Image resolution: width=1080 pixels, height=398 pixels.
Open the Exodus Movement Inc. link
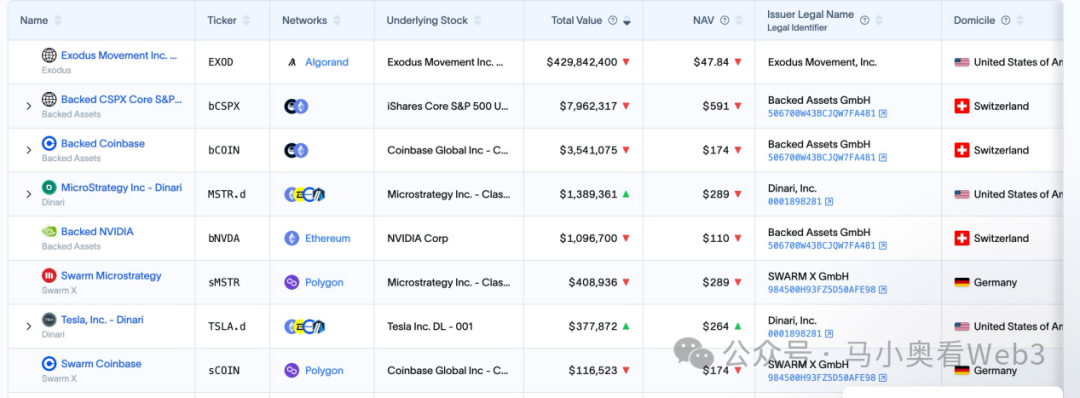pyautogui.click(x=119, y=55)
